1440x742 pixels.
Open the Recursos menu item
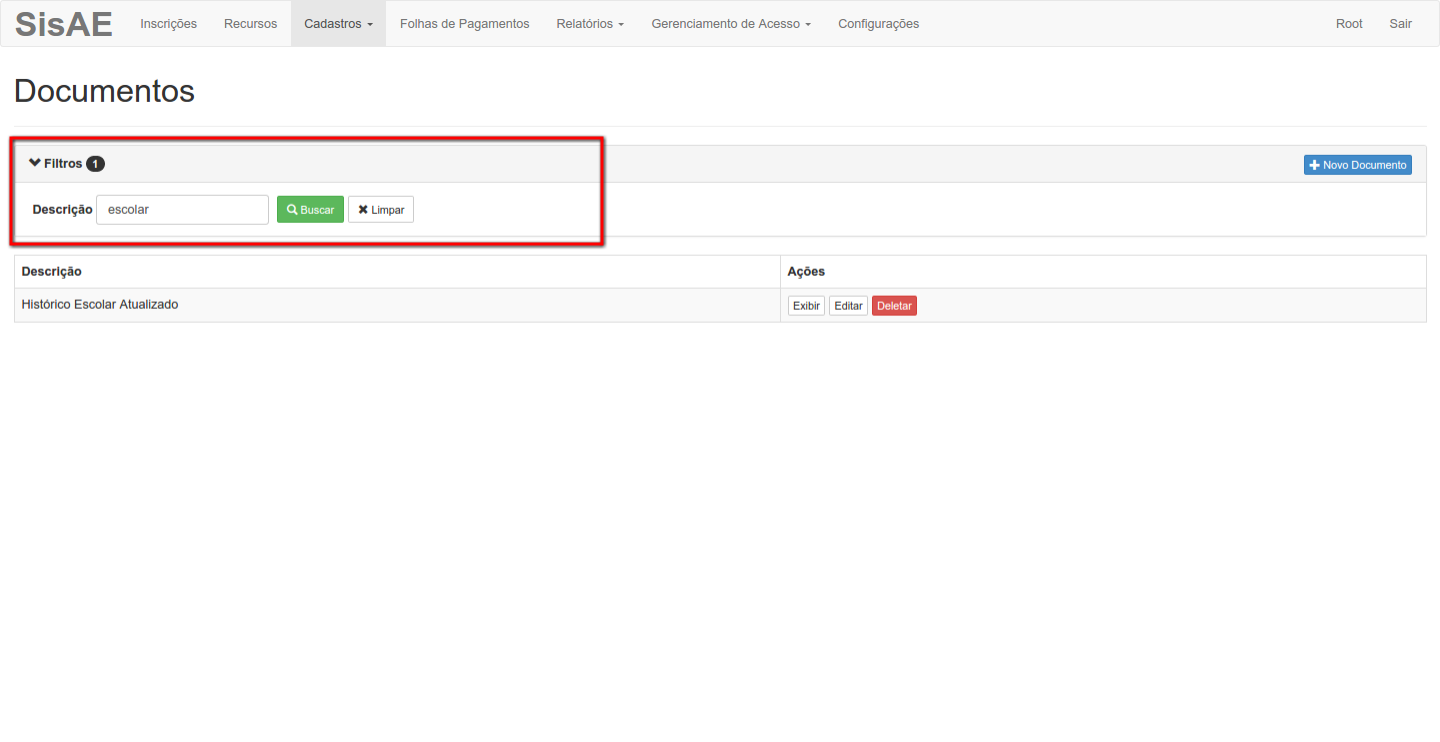coord(250,23)
